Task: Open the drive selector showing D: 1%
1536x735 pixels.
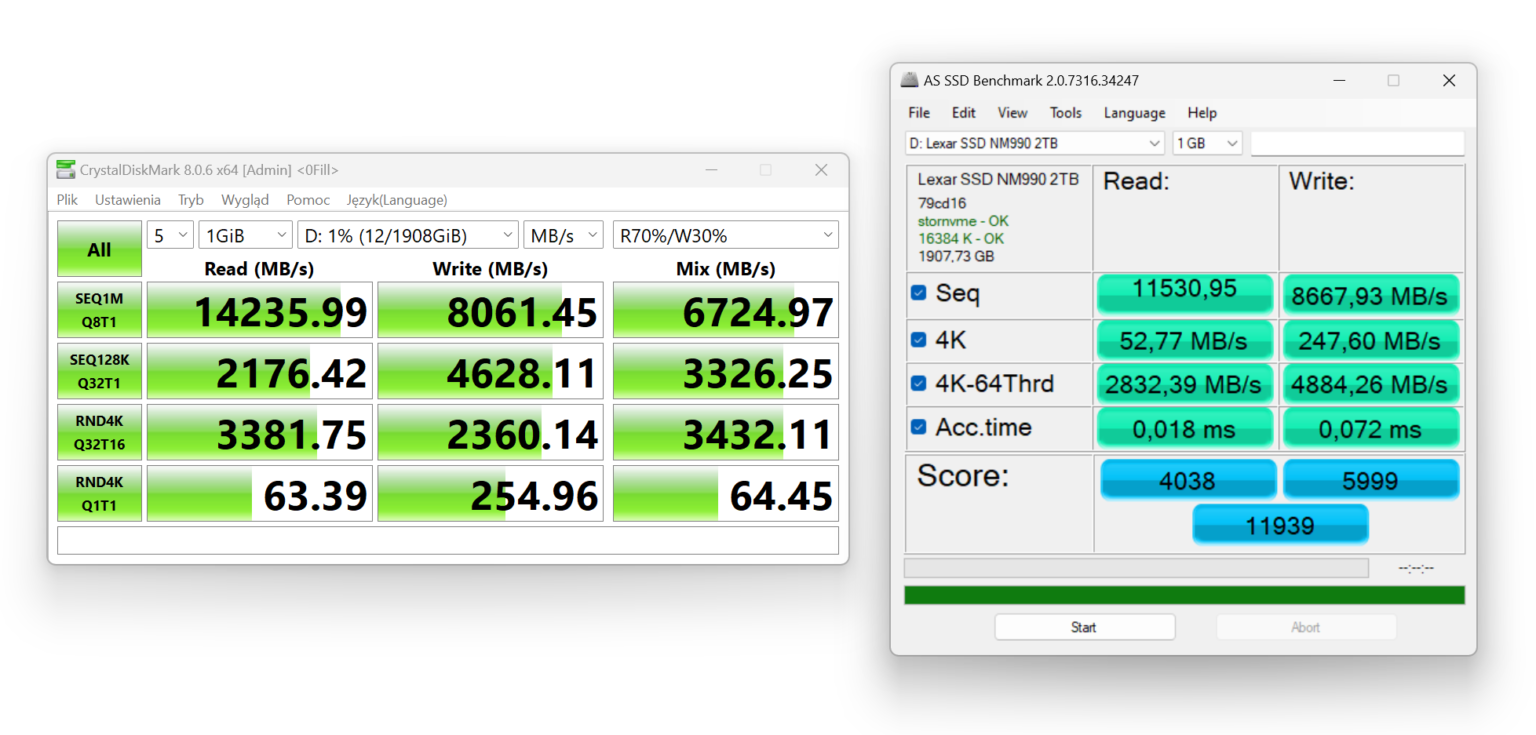Action: (408, 234)
